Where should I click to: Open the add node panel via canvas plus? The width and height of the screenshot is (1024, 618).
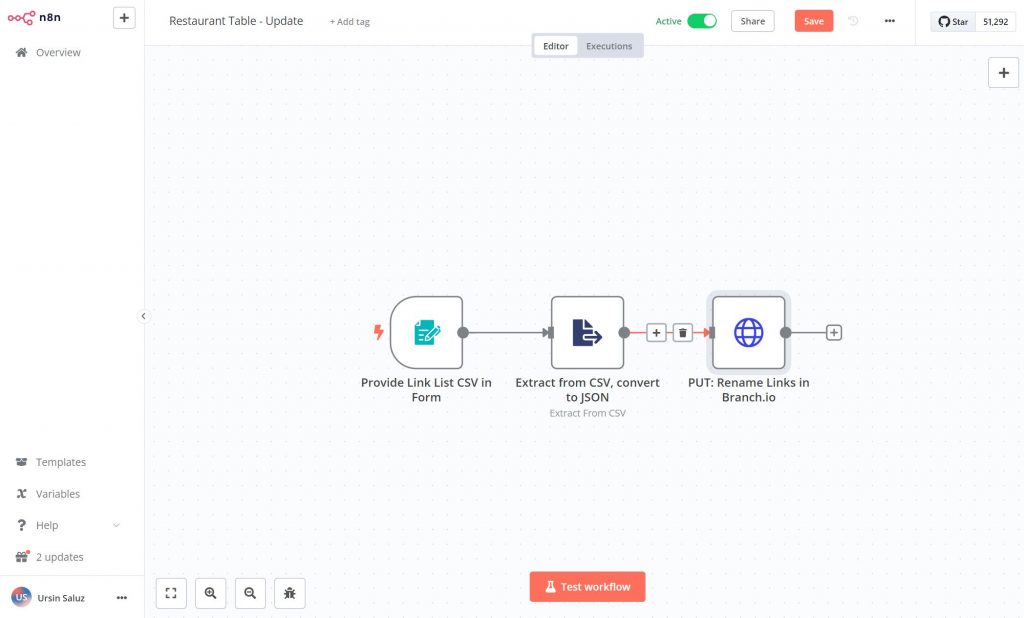pyautogui.click(x=1003, y=73)
